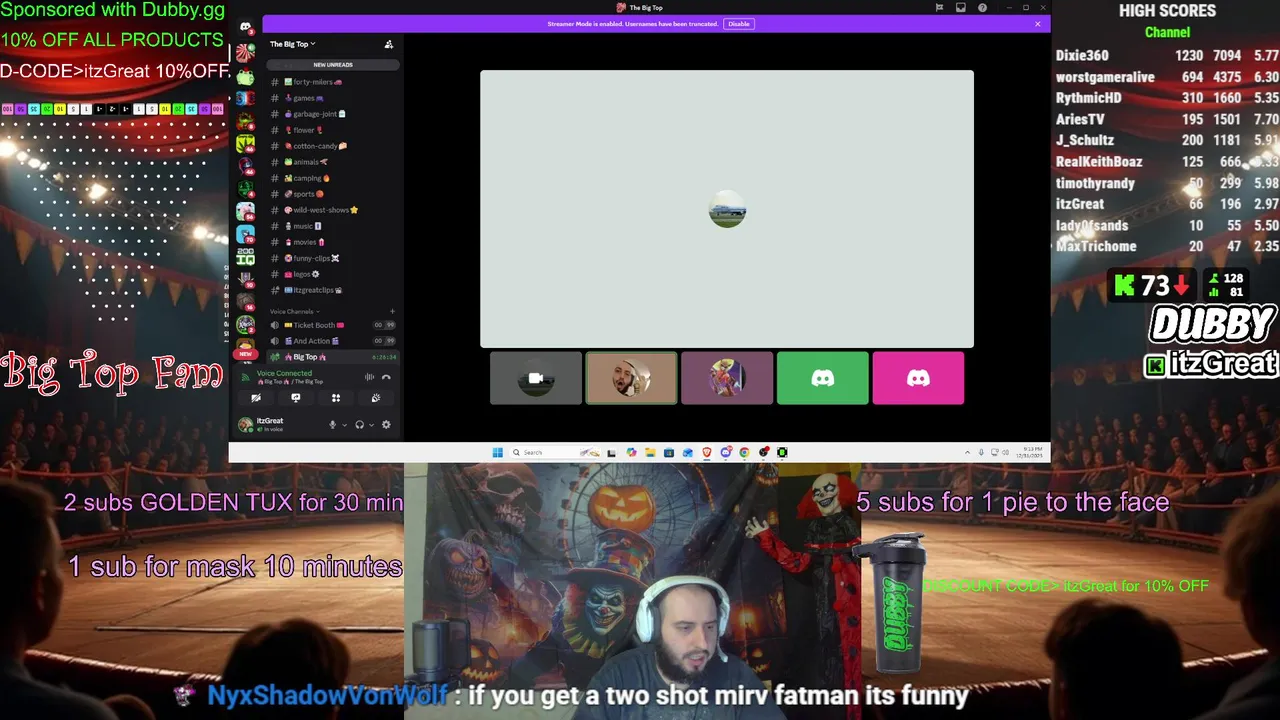Screen dimensions: 1280x720
Task: Open the animals channel
Action: pos(333,162)
